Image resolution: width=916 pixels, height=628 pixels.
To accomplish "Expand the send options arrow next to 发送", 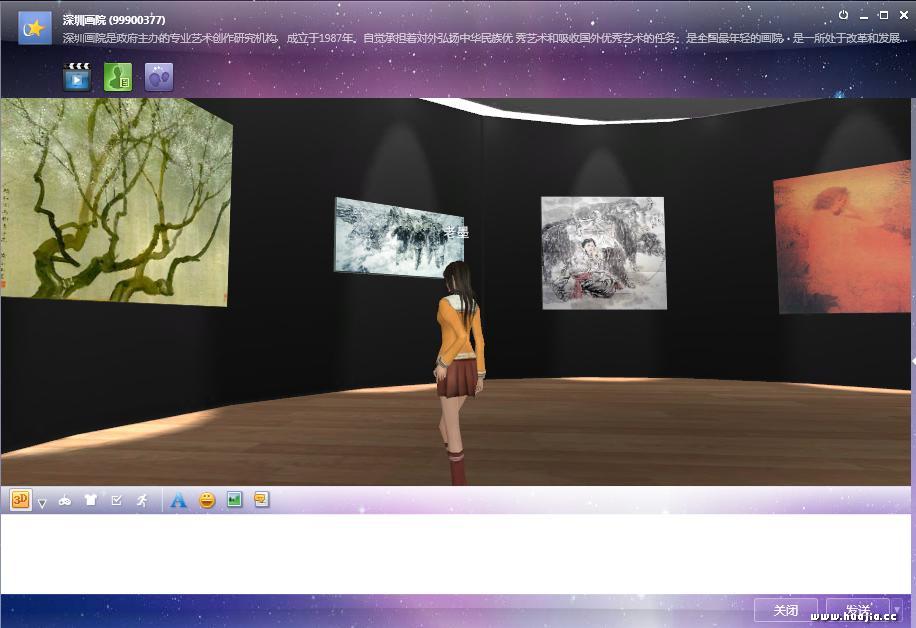I will pos(897,610).
